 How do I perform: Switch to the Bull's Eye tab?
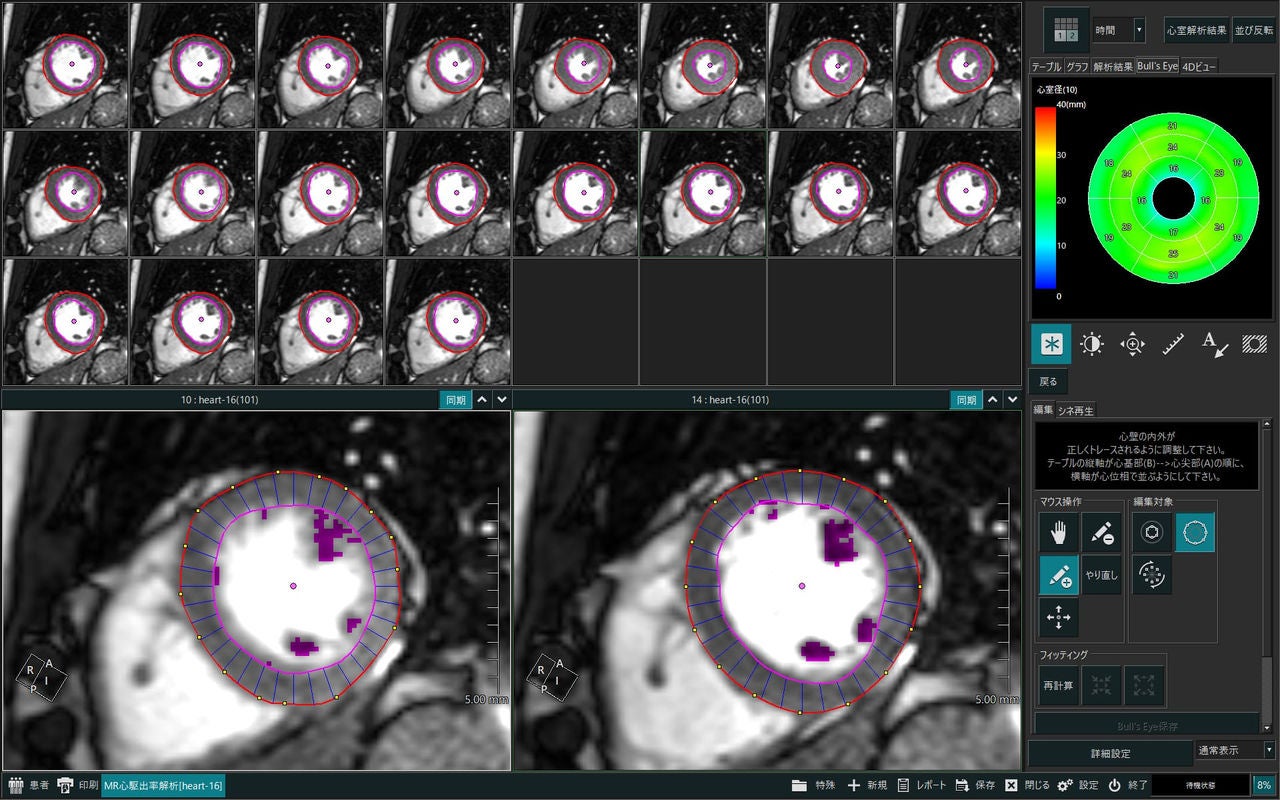[x=1157, y=66]
